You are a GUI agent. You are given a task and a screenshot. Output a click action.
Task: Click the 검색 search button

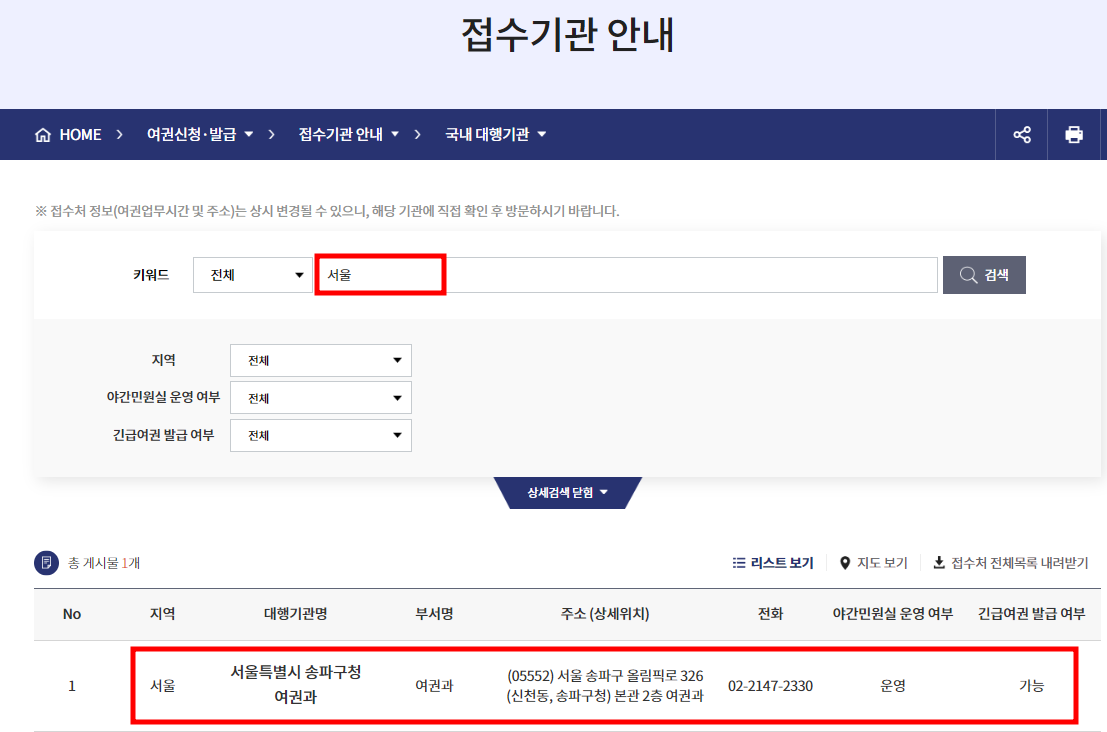pyautogui.click(x=984, y=274)
